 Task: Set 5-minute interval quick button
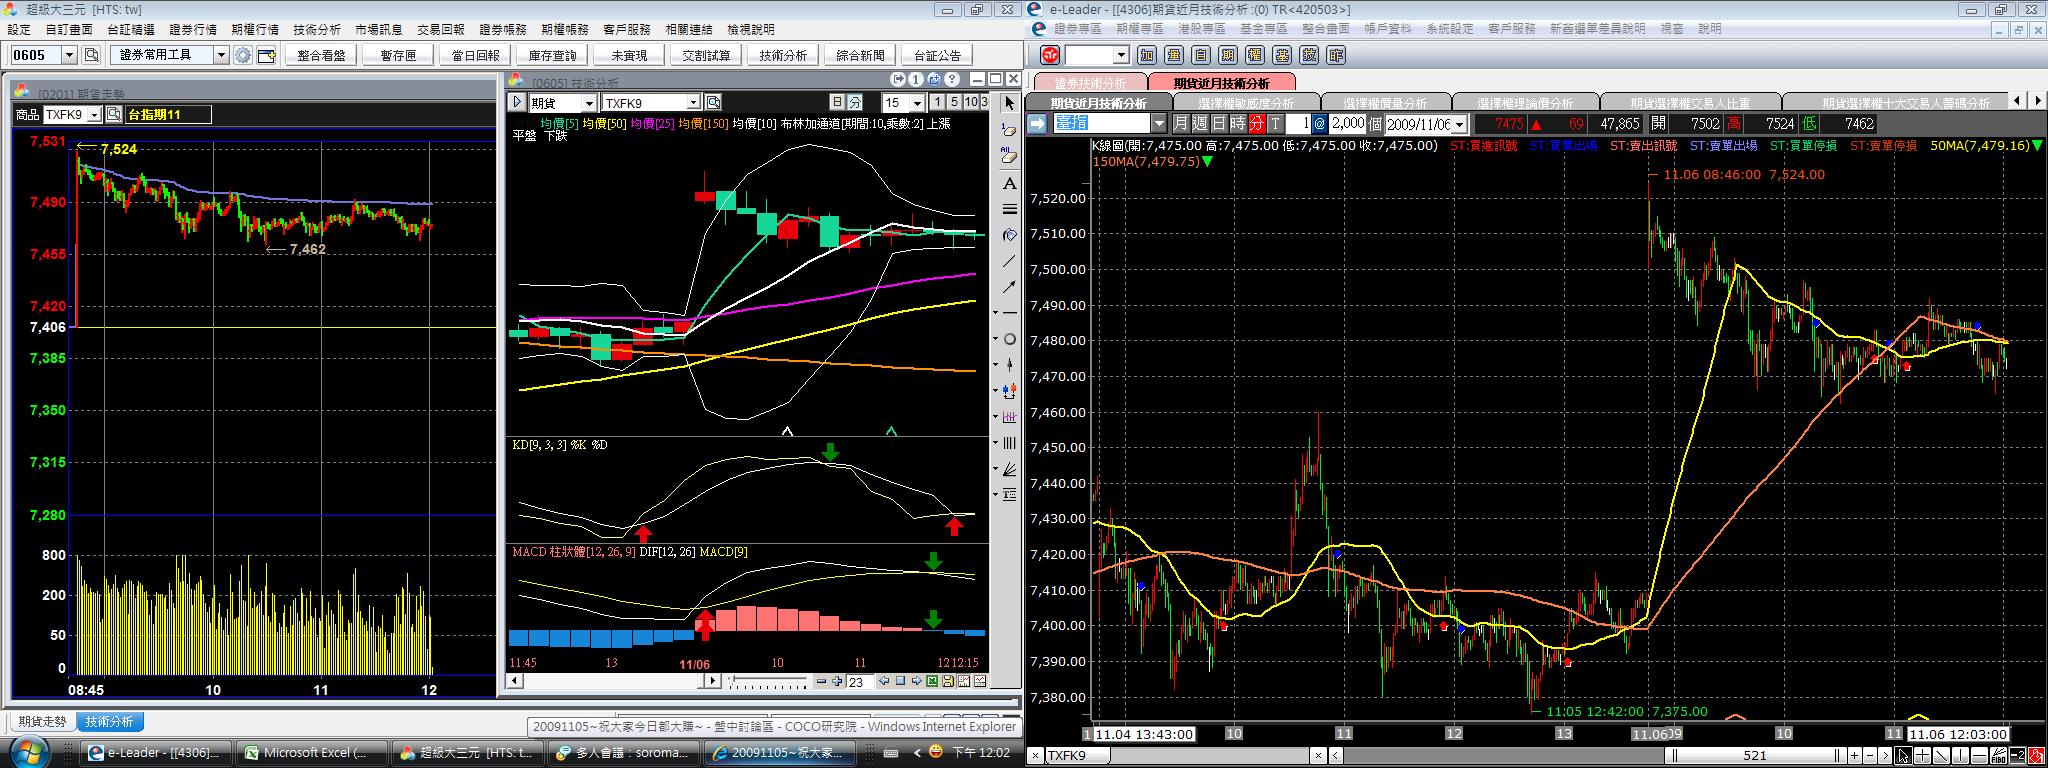(x=954, y=102)
